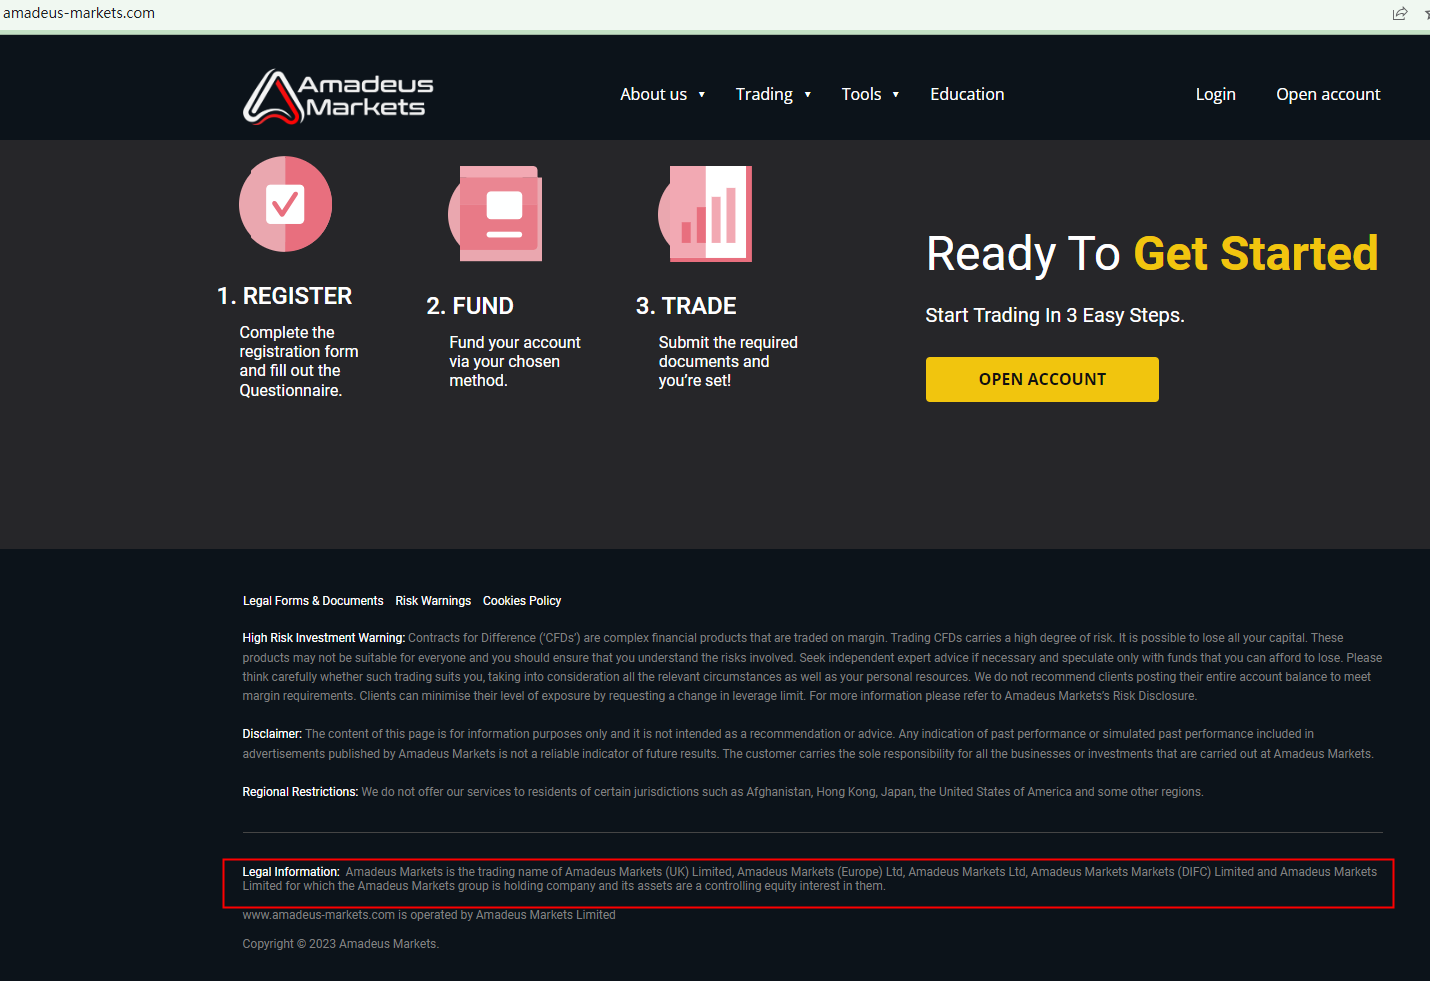
Task: Expand the Trading dropdown arrow
Action: point(808,95)
